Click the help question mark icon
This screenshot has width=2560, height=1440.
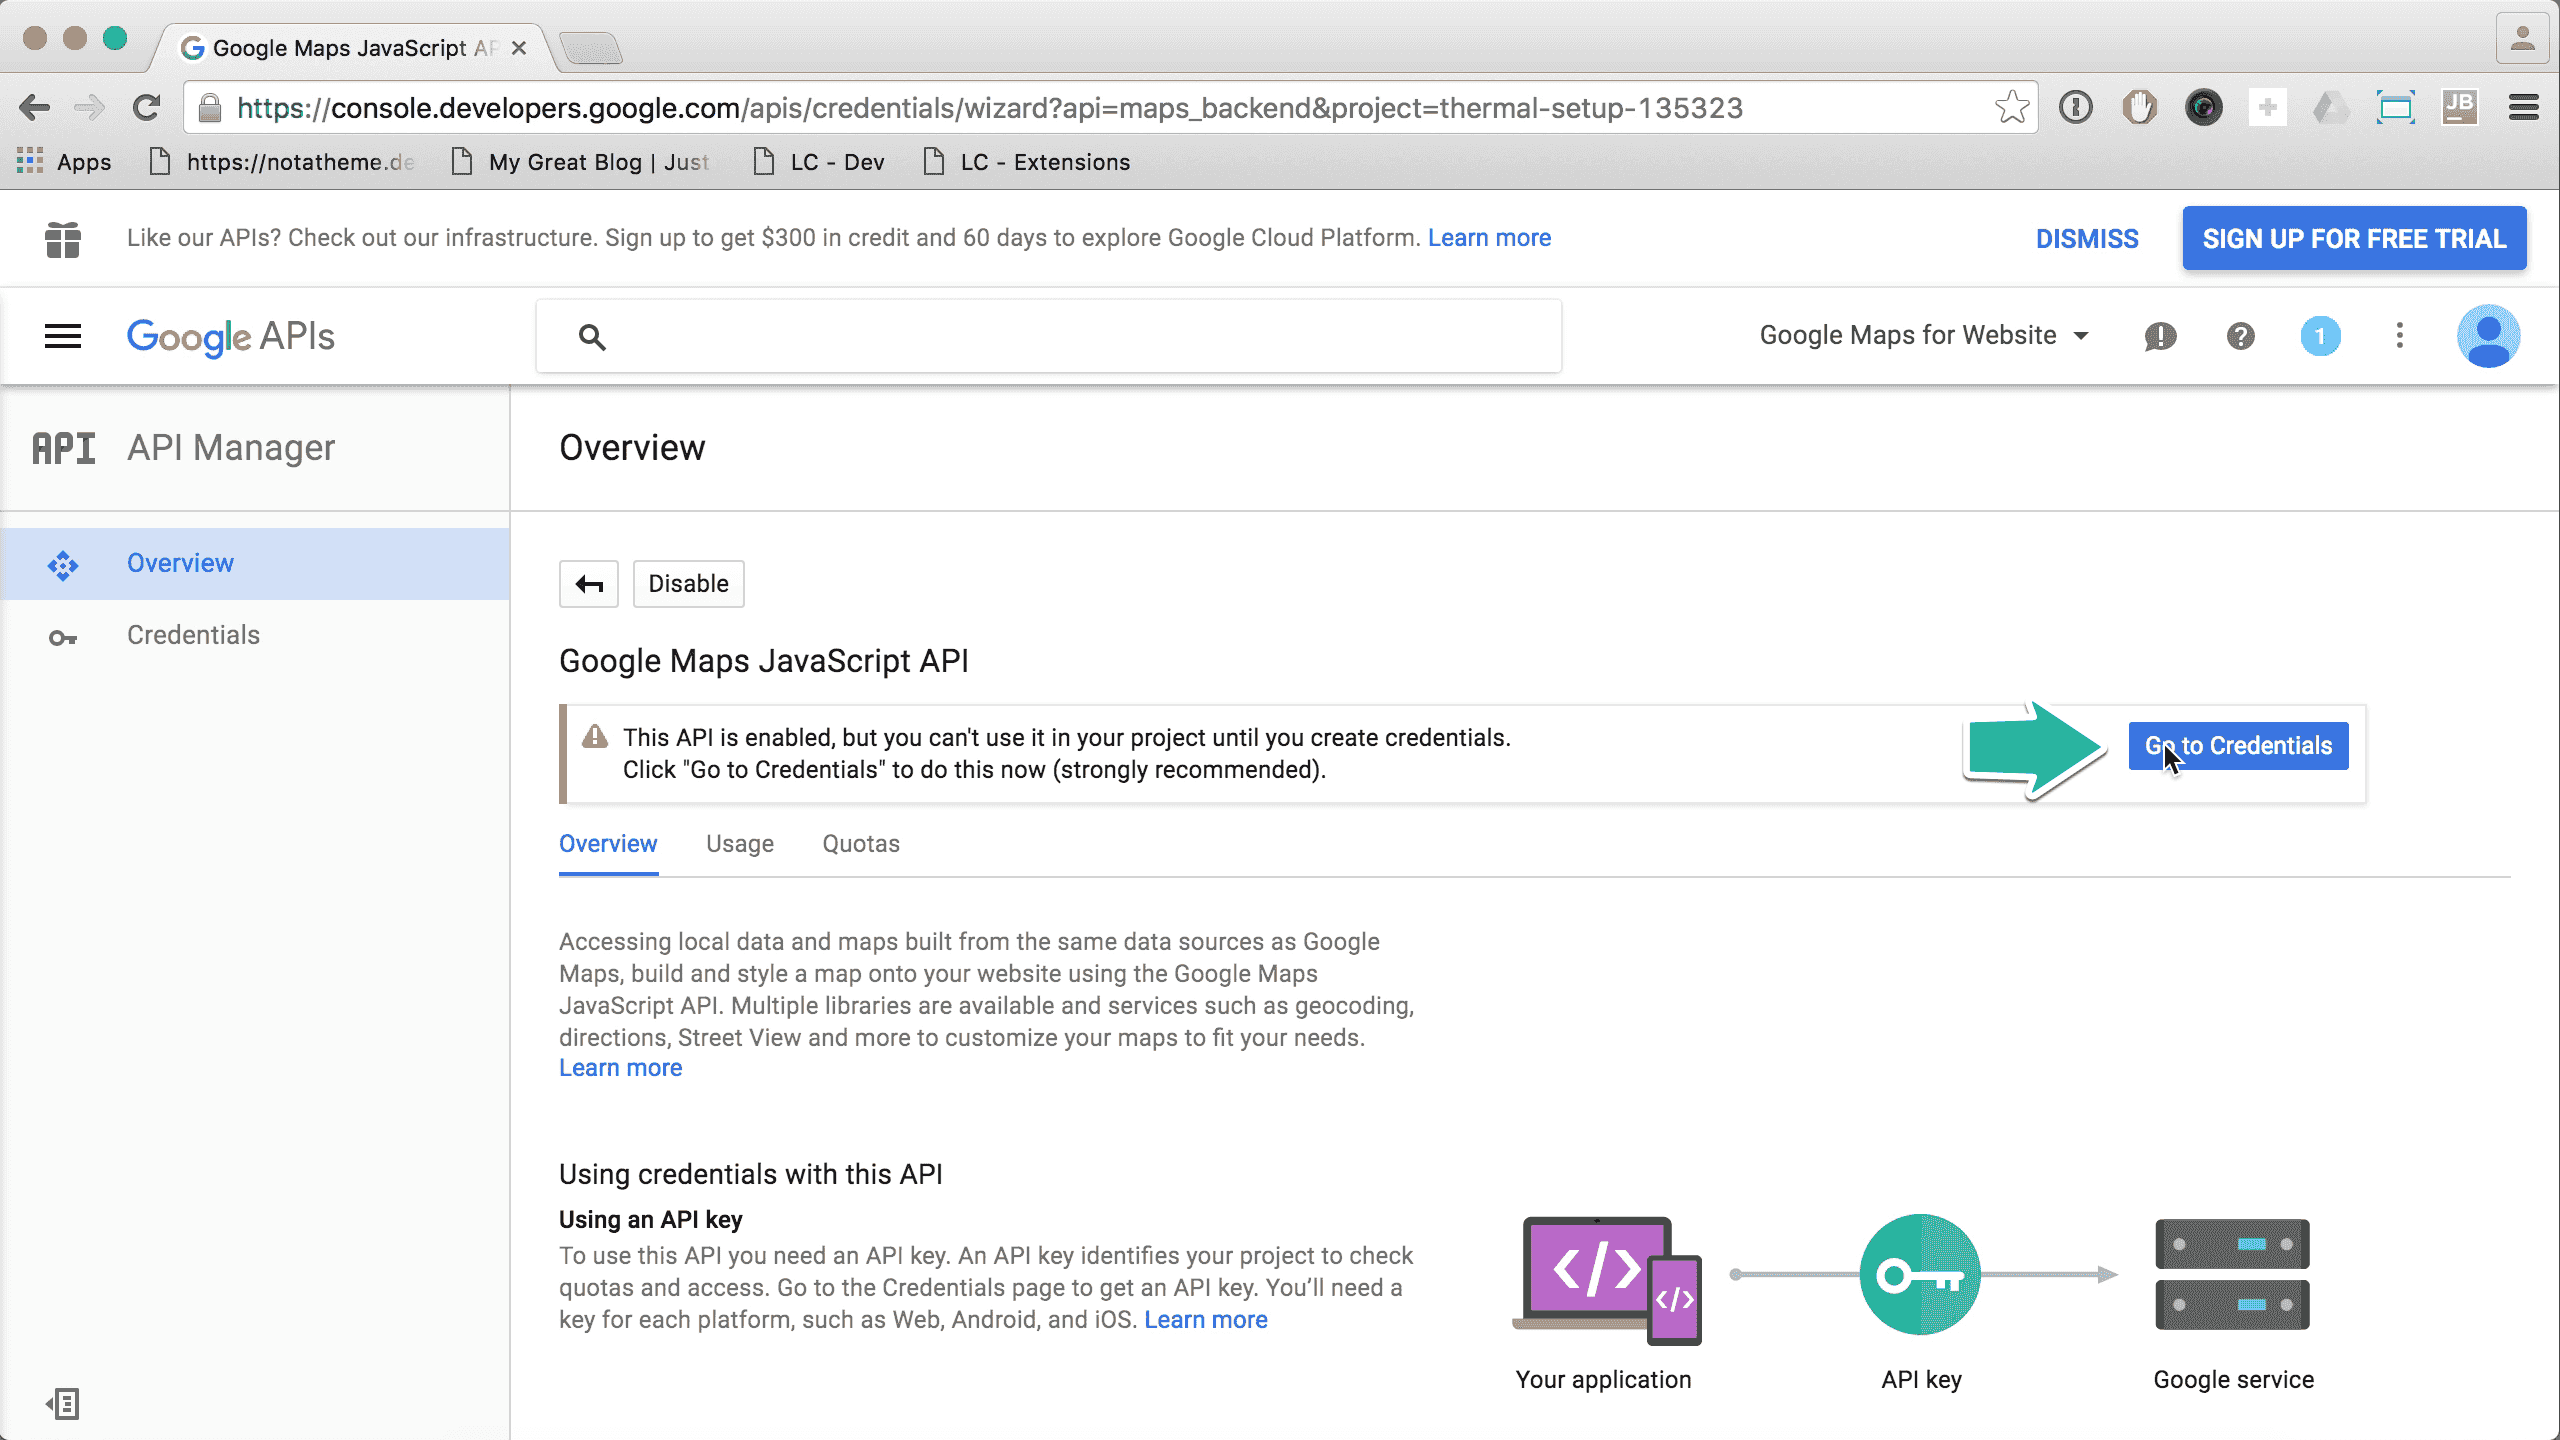pos(2240,334)
